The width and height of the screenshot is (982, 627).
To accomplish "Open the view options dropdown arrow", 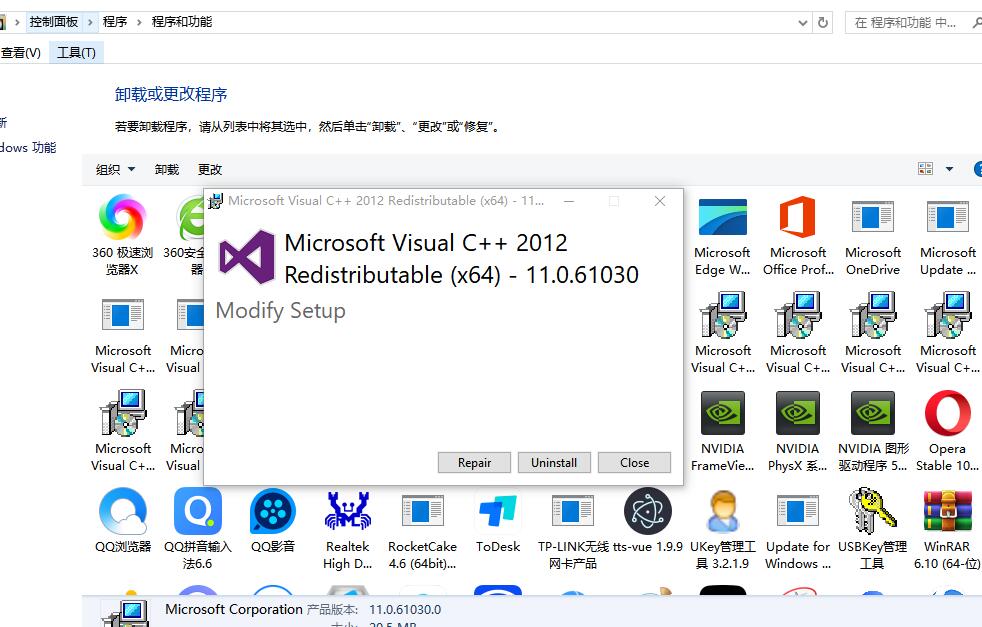I will 949,169.
